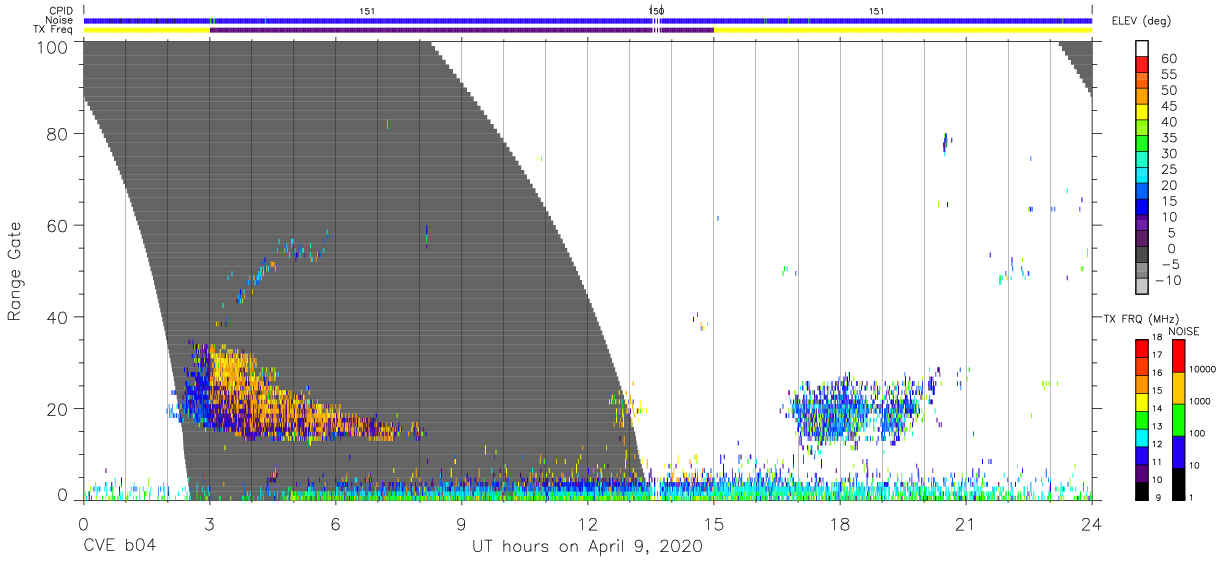1228x567 pixels.
Task: Click the 25 label on the ELEV colorbar
Action: [x=1168, y=170]
